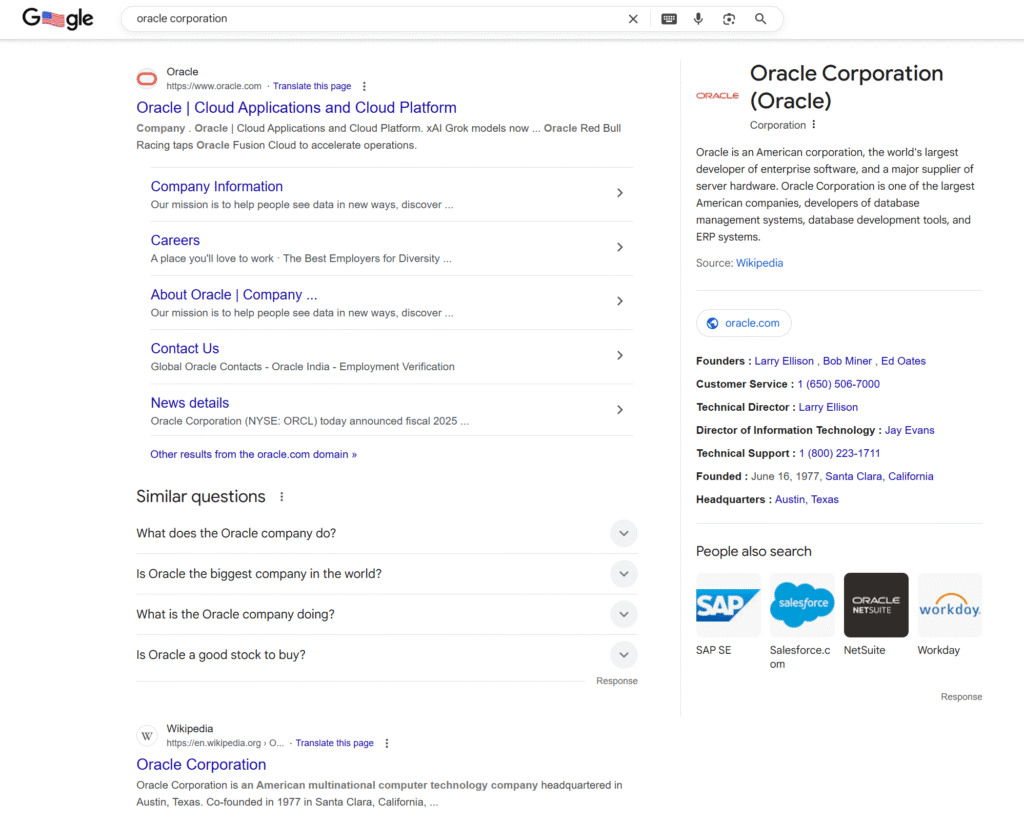Click the https://www.oracle.com URL text

[214, 86]
